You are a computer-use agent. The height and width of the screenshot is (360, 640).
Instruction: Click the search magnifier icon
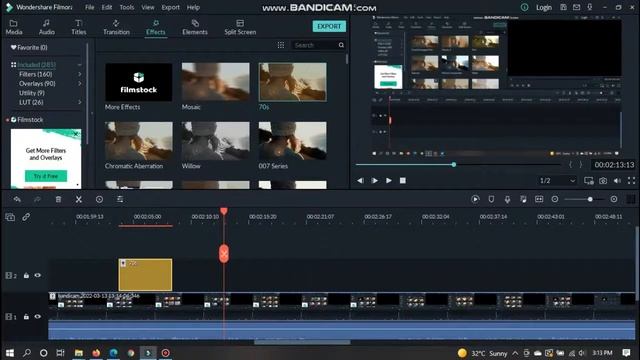(x=341, y=45)
